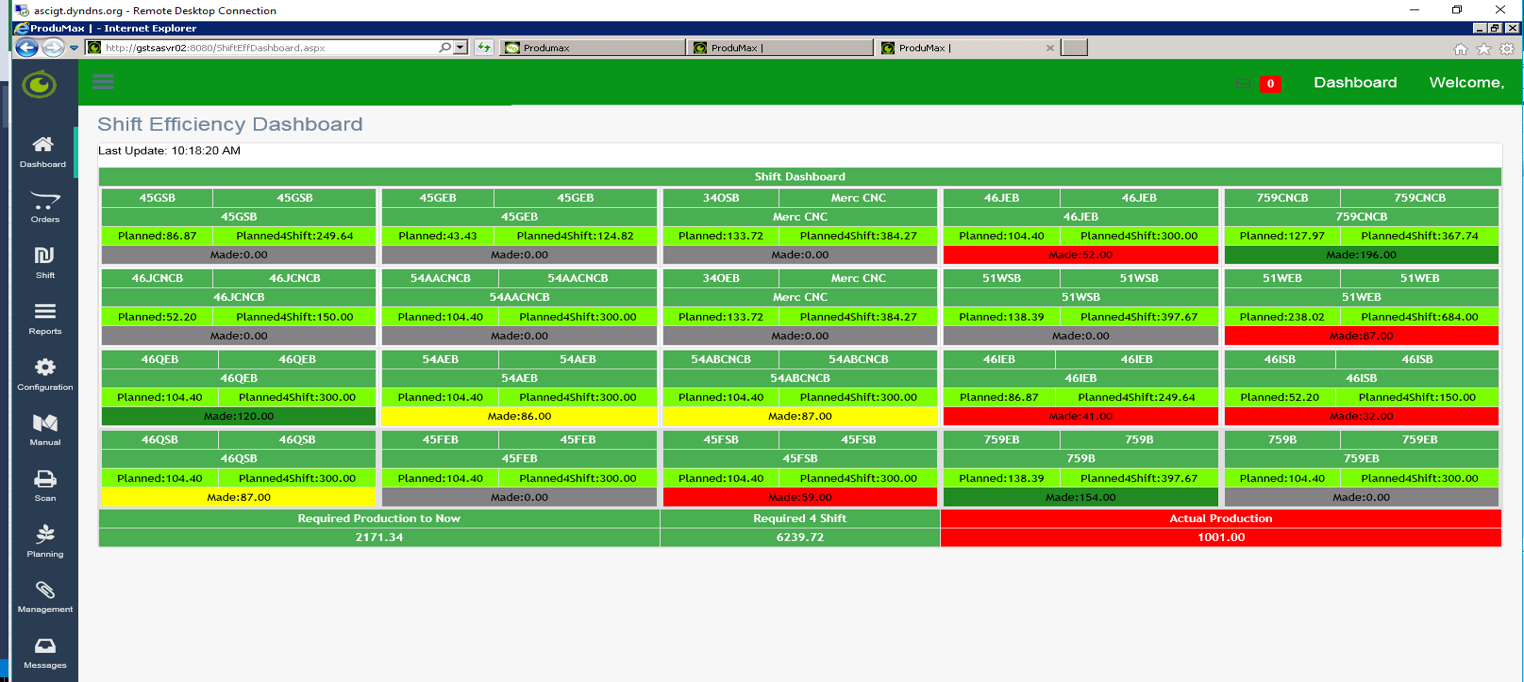1524x682 pixels.
Task: Switch to the second ProduMax browser tab
Action: coord(780,47)
